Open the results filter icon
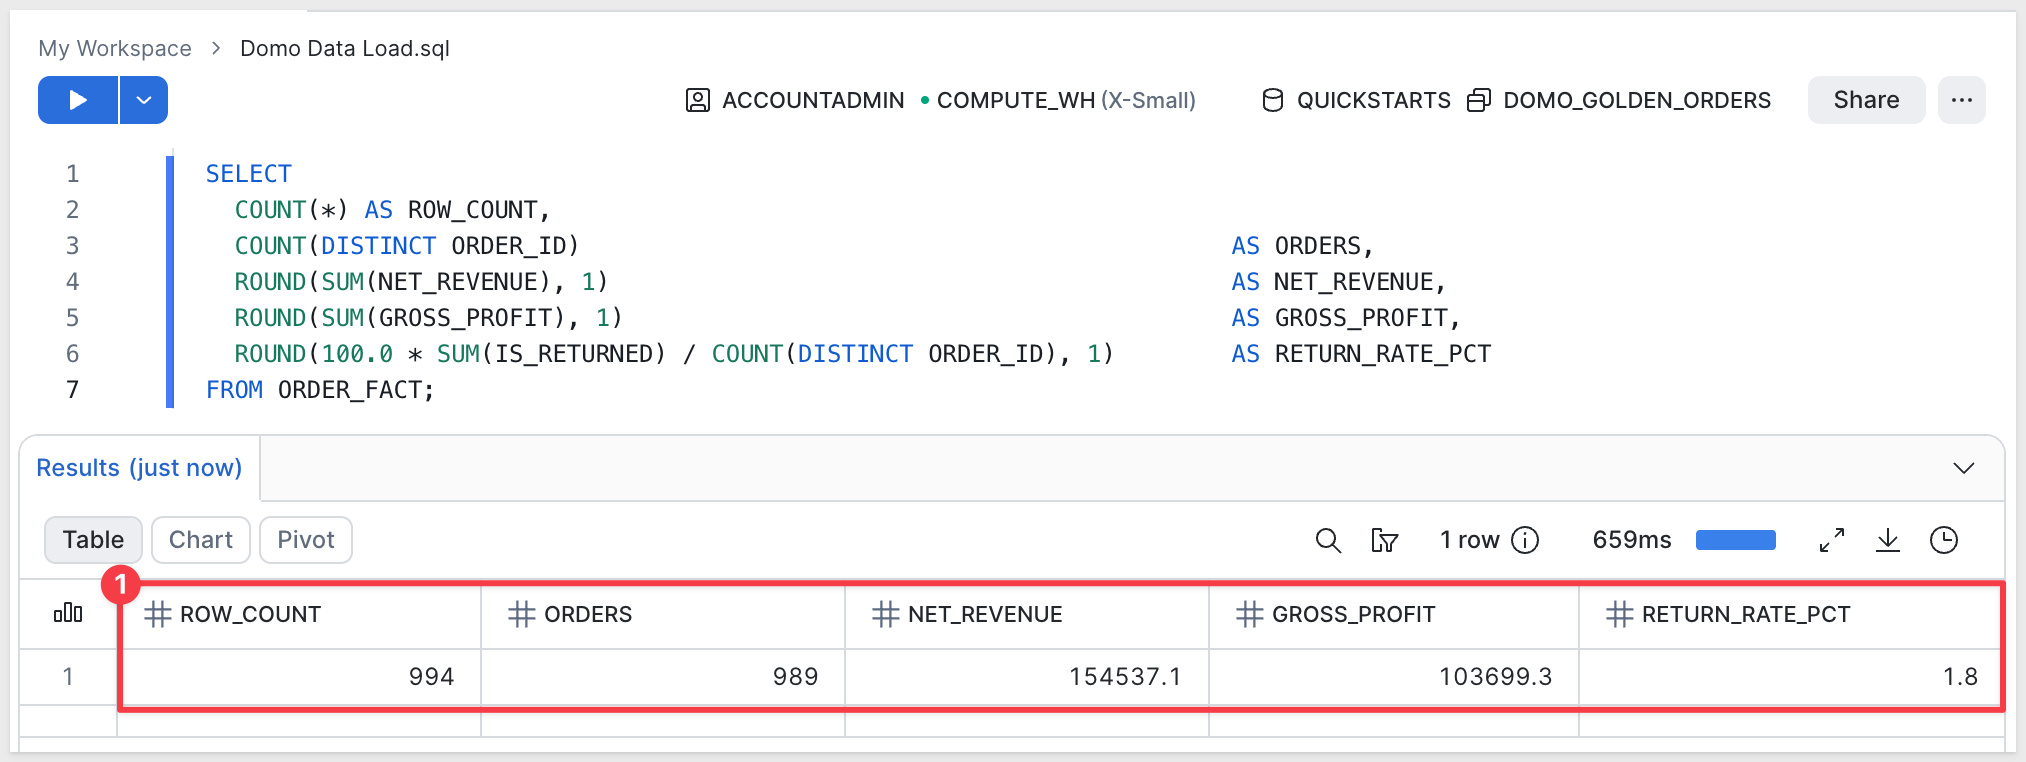 1384,541
